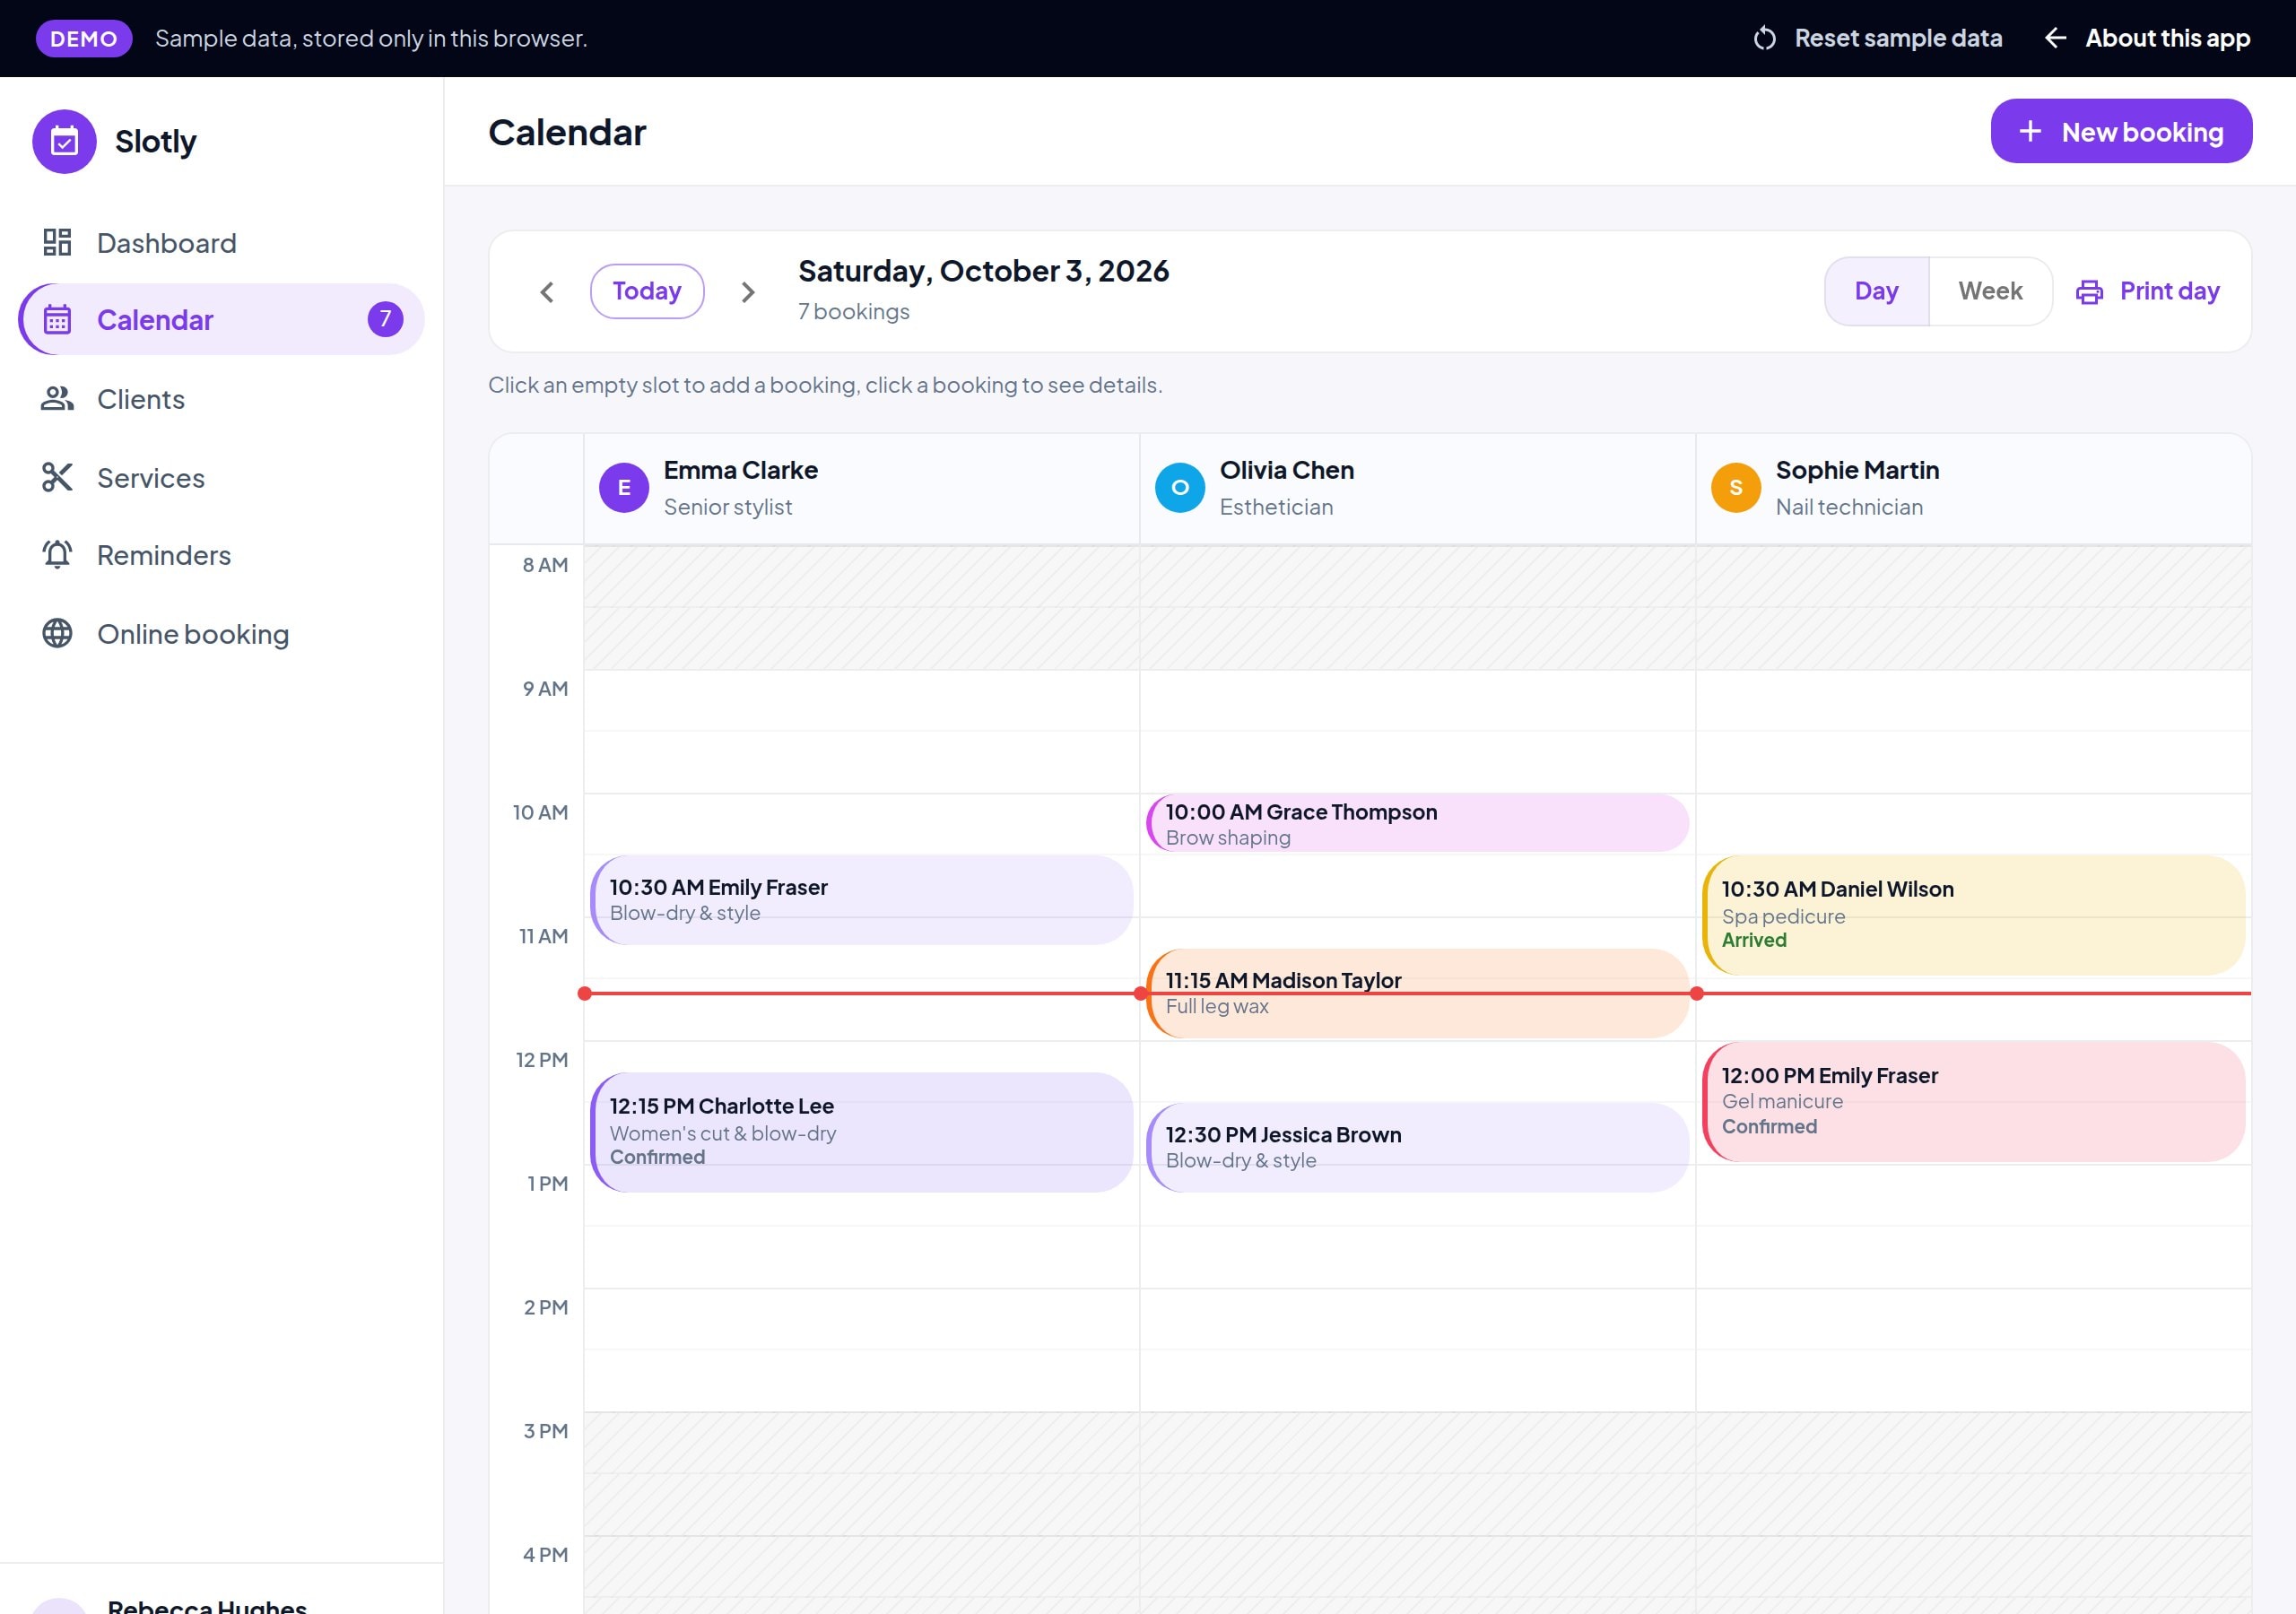The image size is (2296, 1614).
Task: Open Grace Thompson's 10:00 AM Brow shaping booking
Action: [1418, 823]
